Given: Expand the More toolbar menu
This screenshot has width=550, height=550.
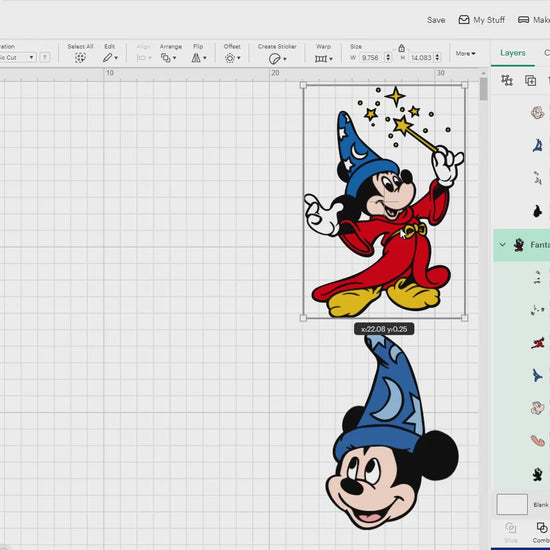Looking at the screenshot, I should coord(465,54).
